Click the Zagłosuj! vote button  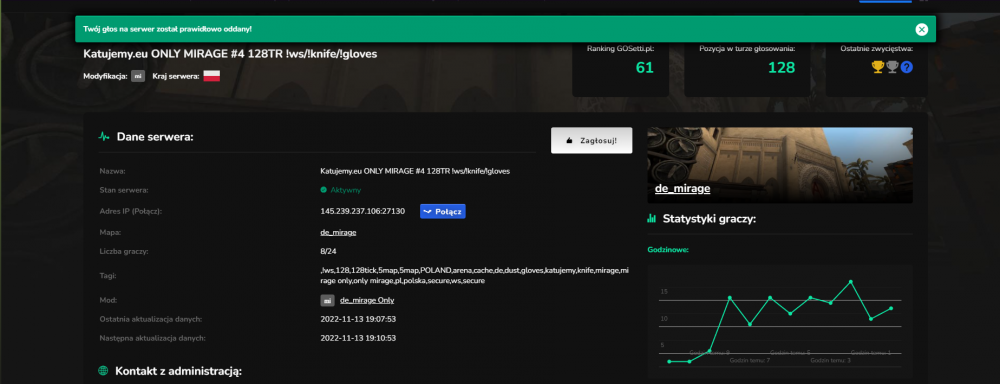[x=591, y=140]
